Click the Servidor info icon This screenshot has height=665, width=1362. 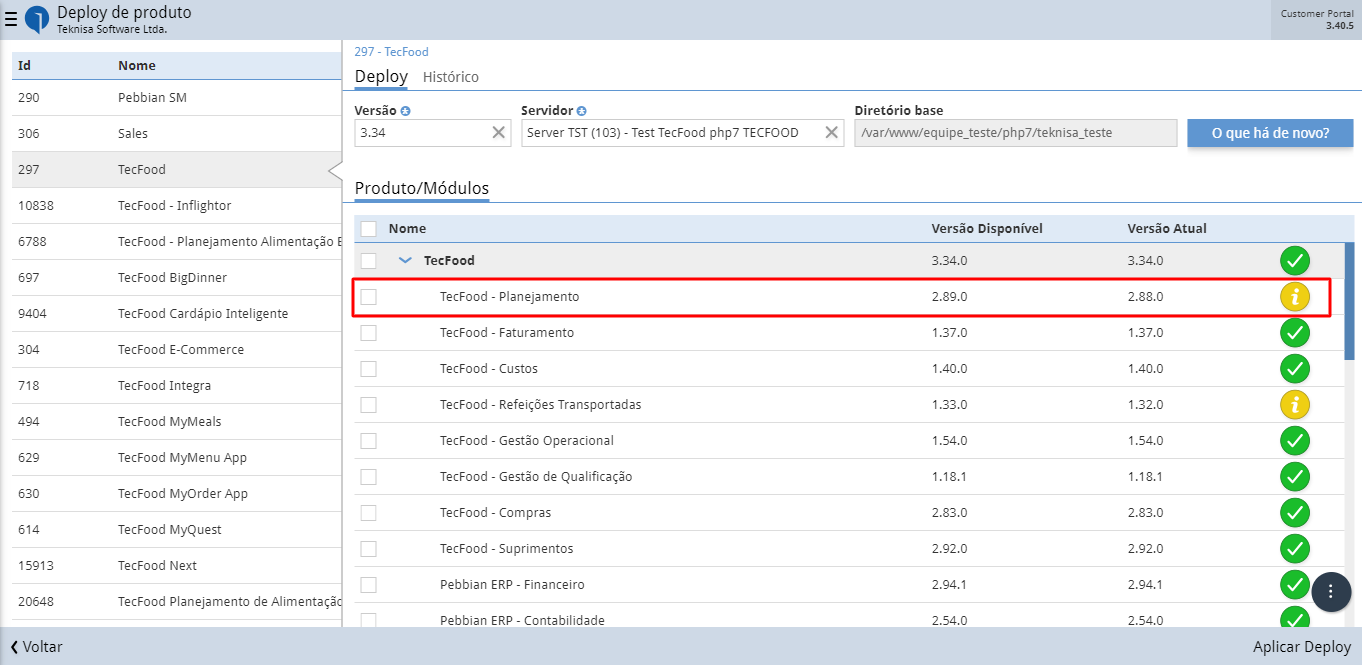coord(582,111)
